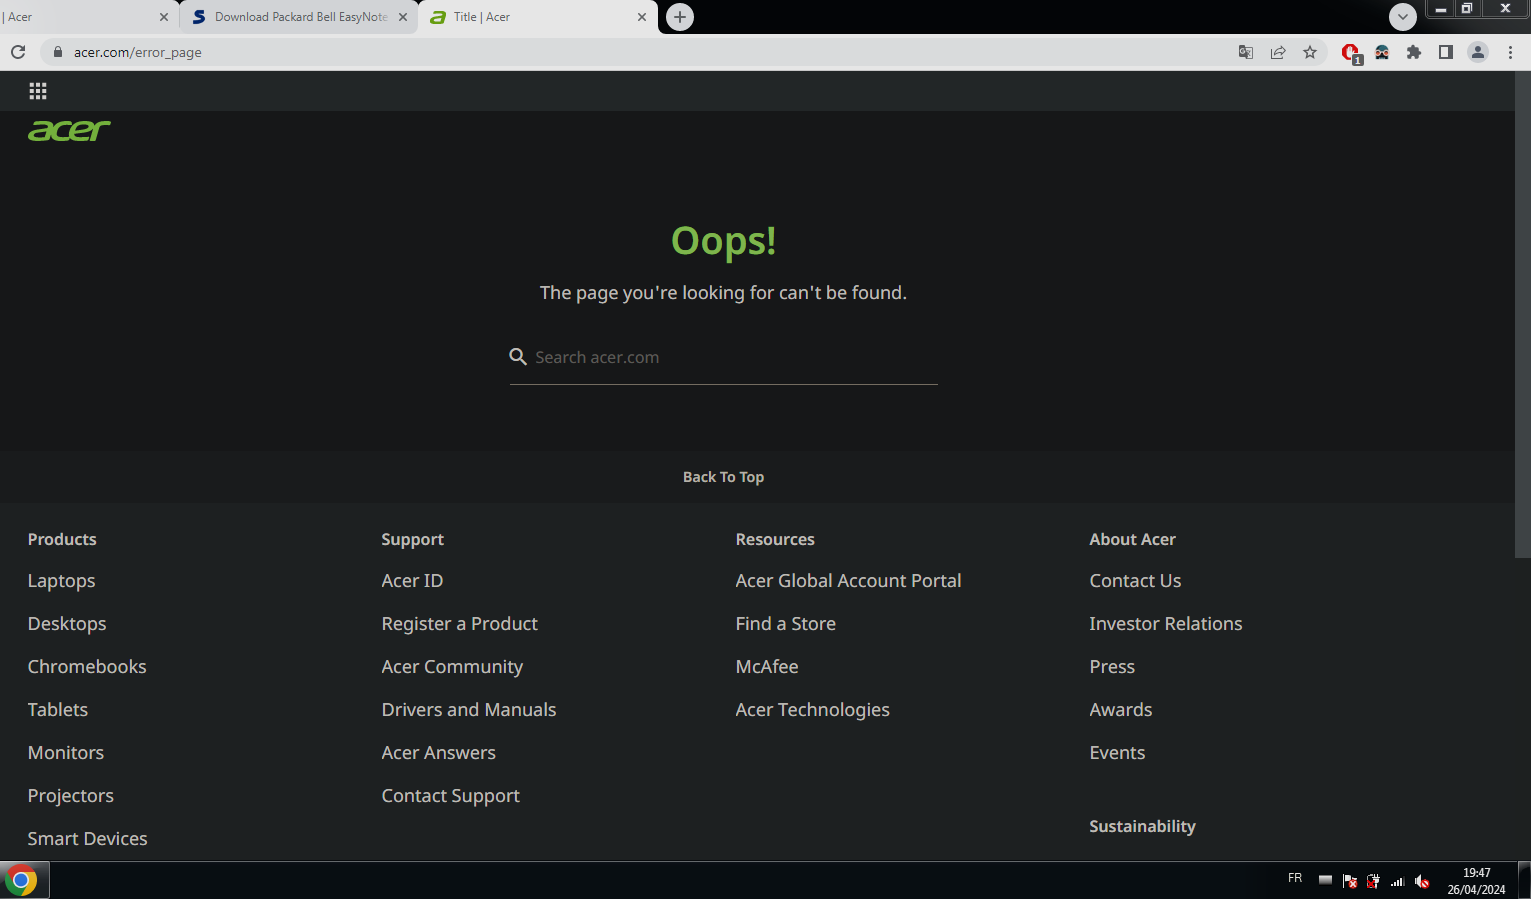Open the McAfee link

(767, 667)
